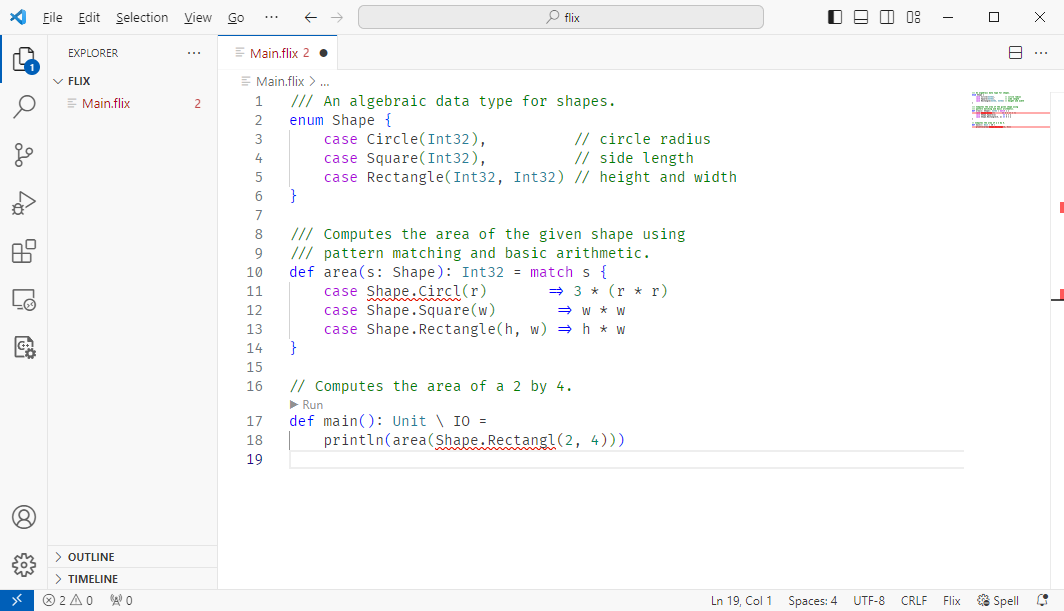
Task: Open the Manage settings gear
Action: pyautogui.click(x=24, y=565)
